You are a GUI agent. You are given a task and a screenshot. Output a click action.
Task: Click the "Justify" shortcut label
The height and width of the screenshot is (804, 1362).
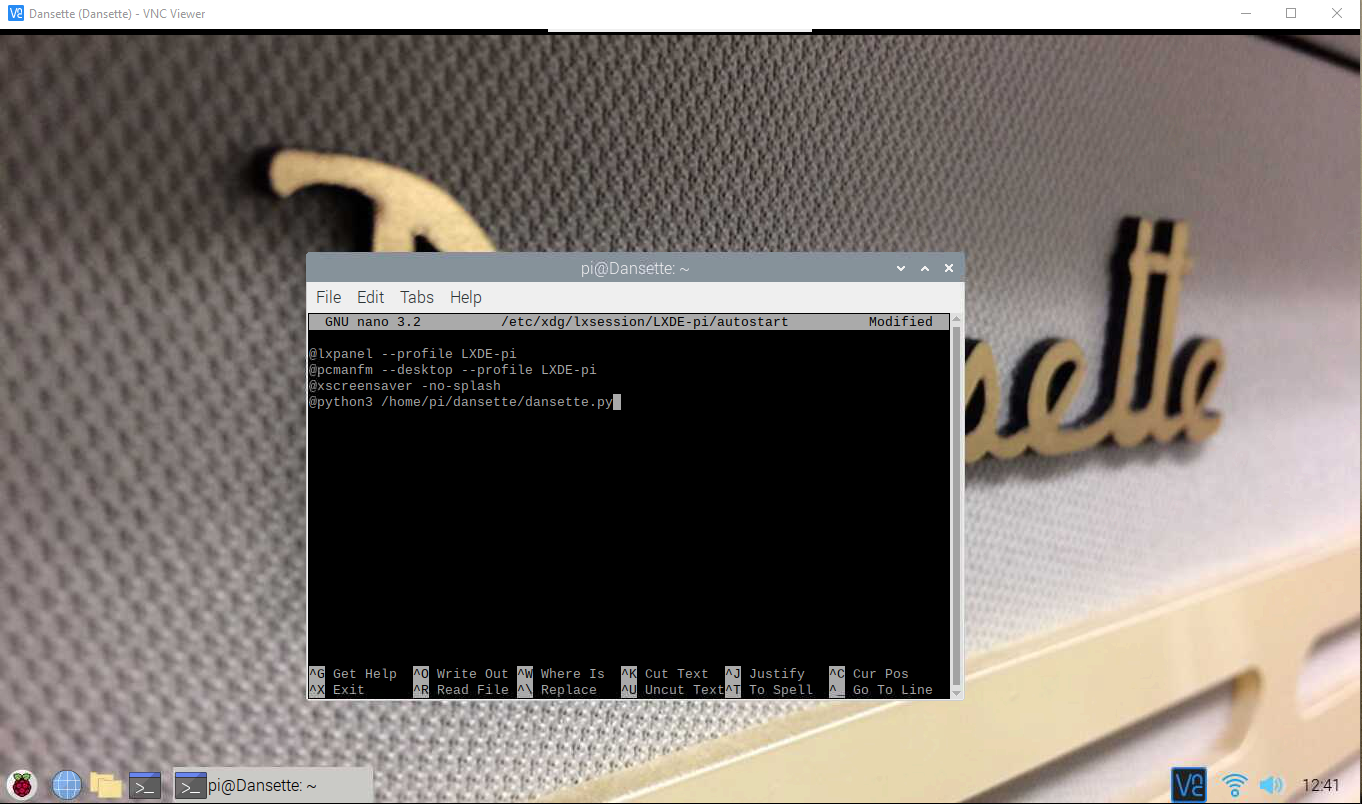point(777,674)
